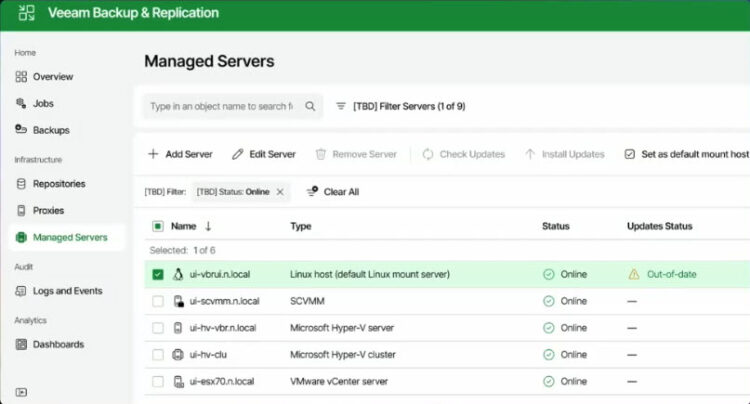Click the Online status icon for ui-hv-clu
Viewport: 750px width, 404px height.
point(548,355)
